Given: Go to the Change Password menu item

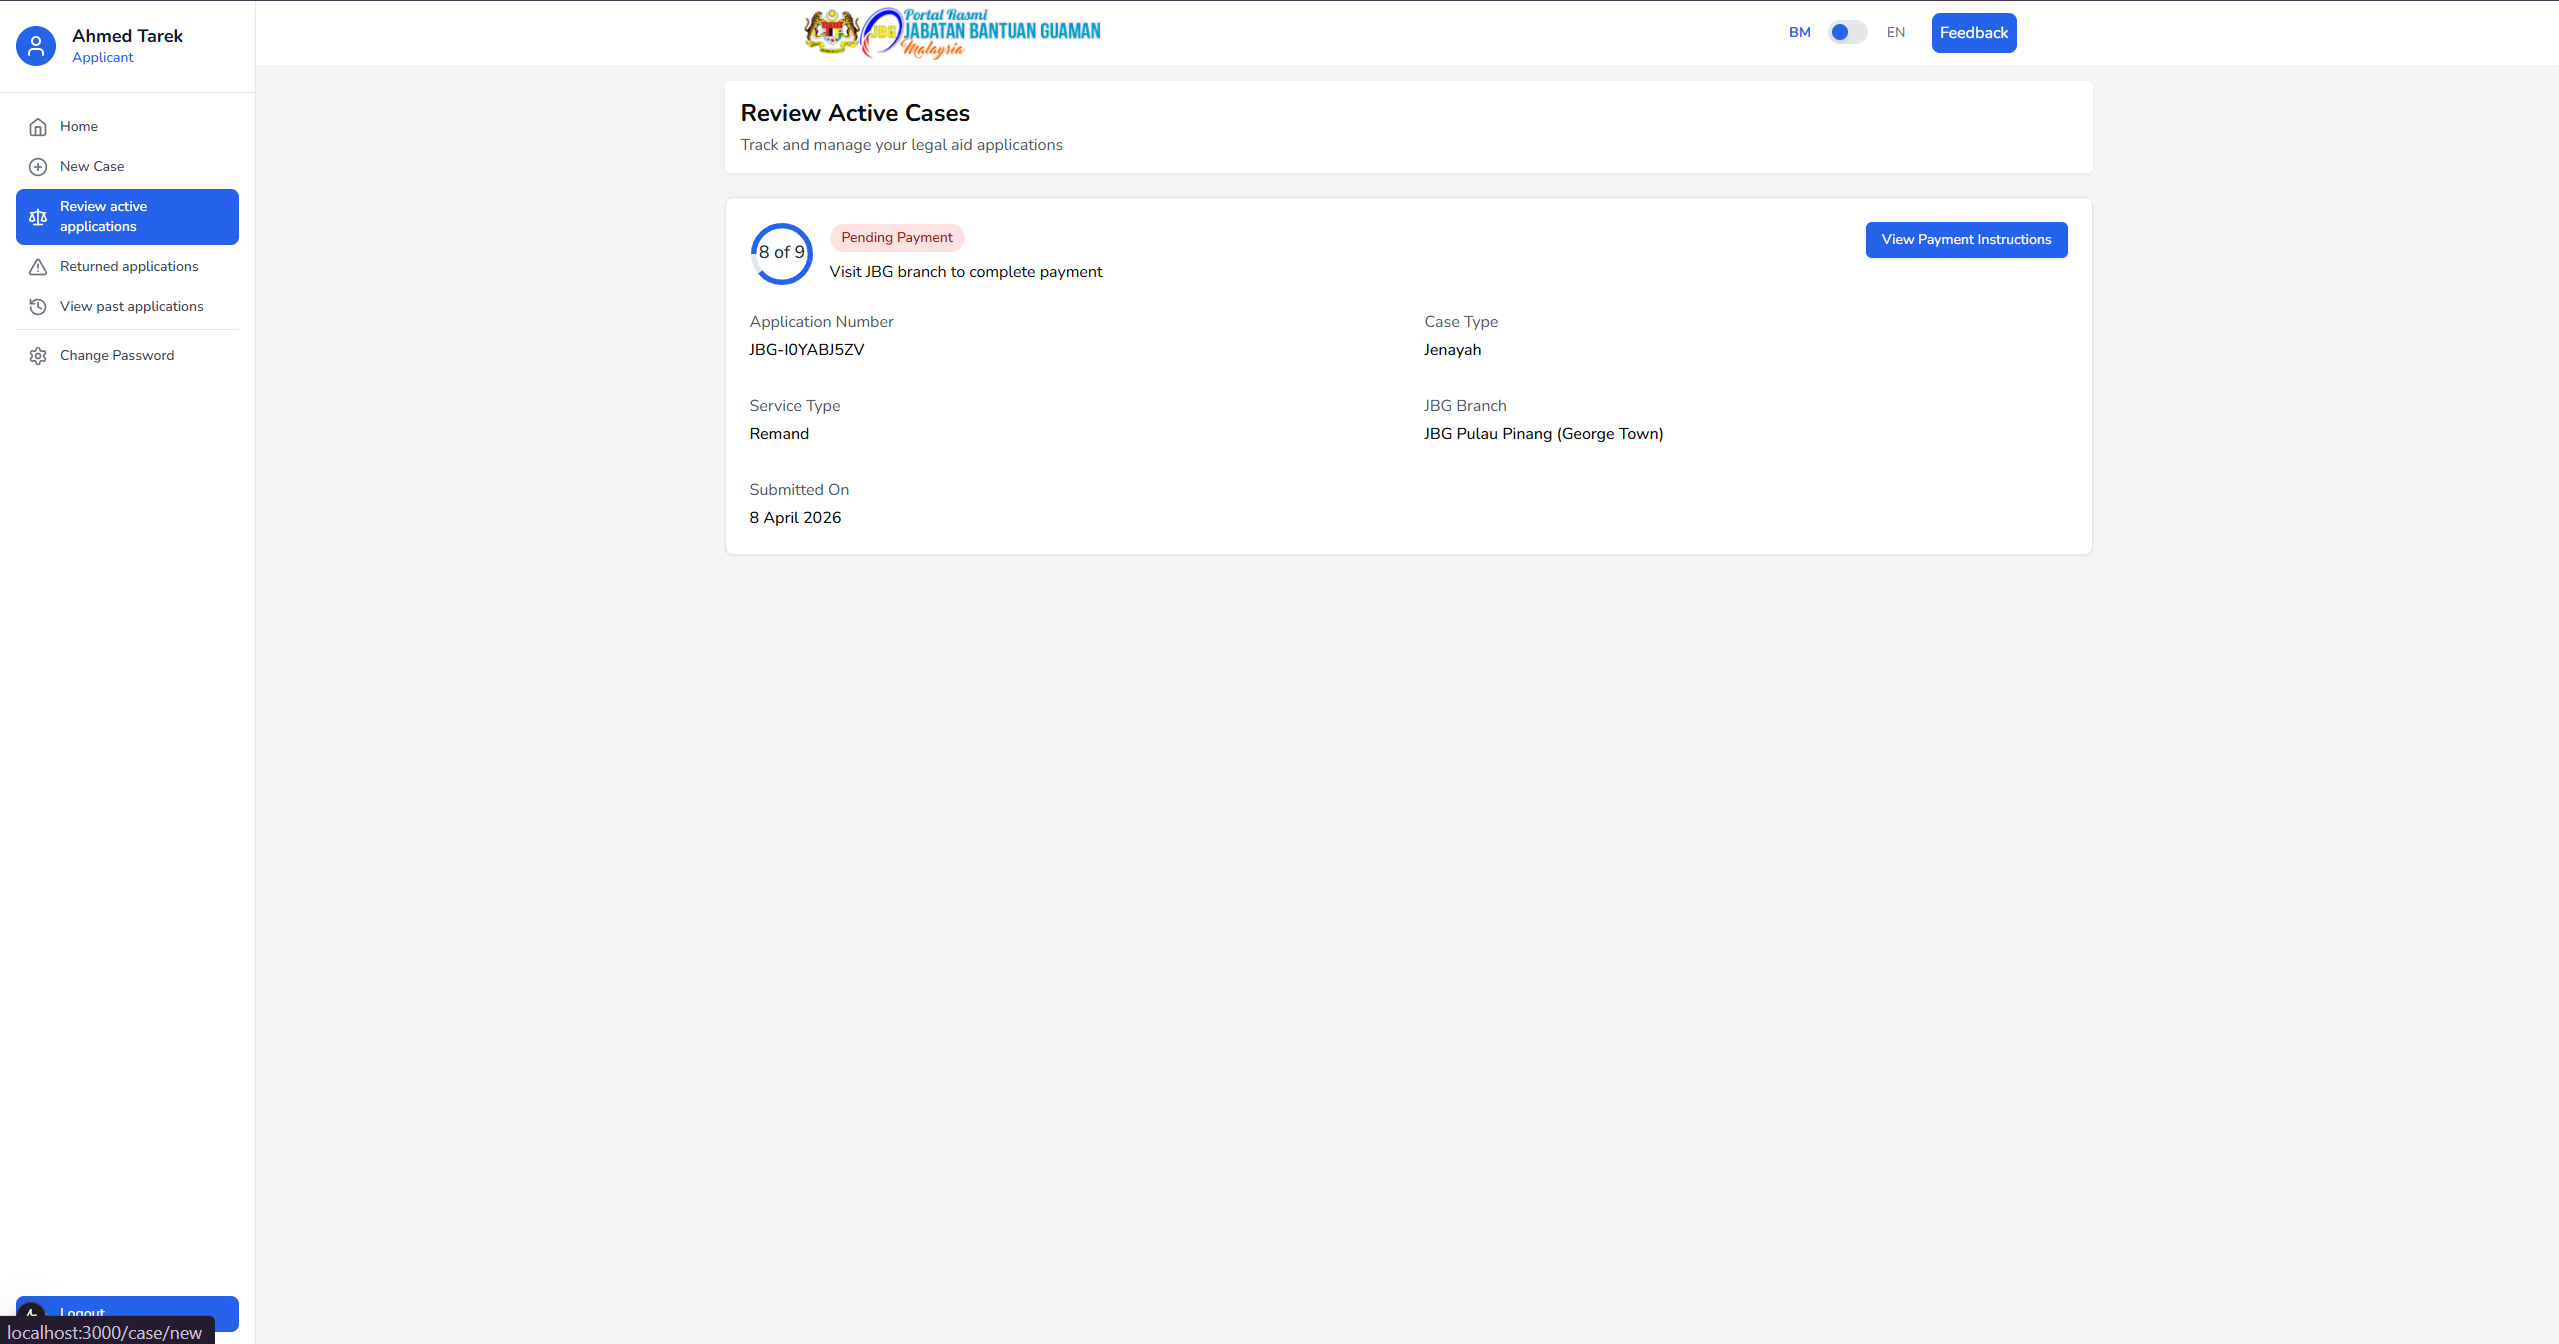Looking at the screenshot, I should click(x=117, y=356).
